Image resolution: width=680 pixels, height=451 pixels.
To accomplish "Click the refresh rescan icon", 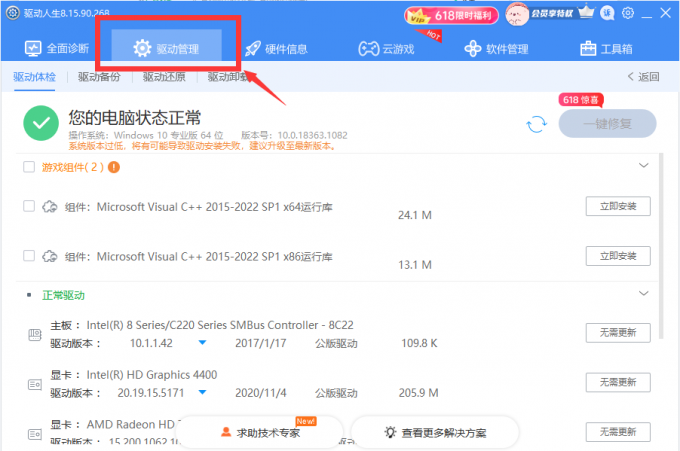I will pos(536,124).
